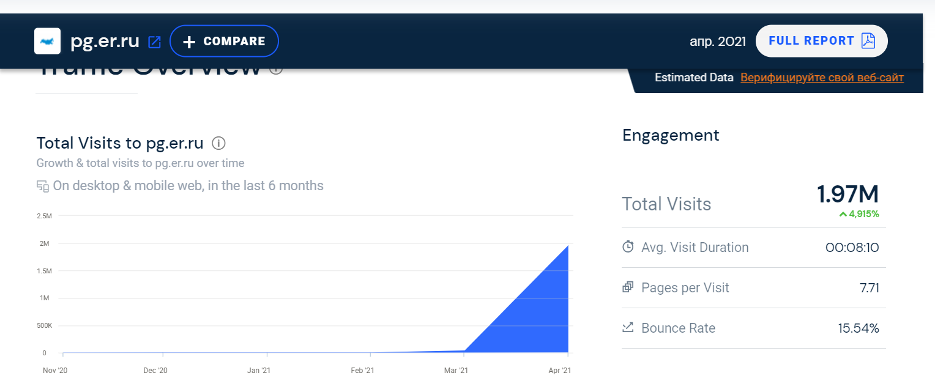The image size is (936, 392).
Task: Click the 7.71 pages per visit value
Action: click(869, 288)
